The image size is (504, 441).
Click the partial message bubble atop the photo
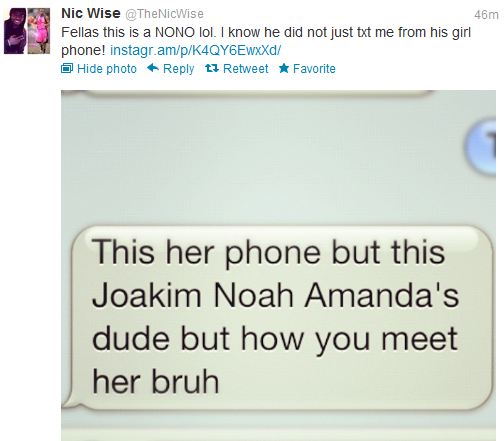pos(259,94)
